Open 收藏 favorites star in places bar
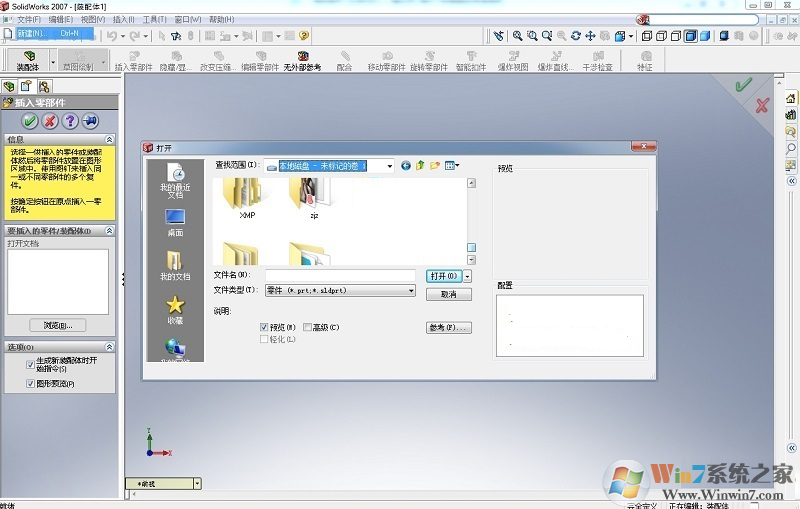800x509 pixels. click(175, 310)
